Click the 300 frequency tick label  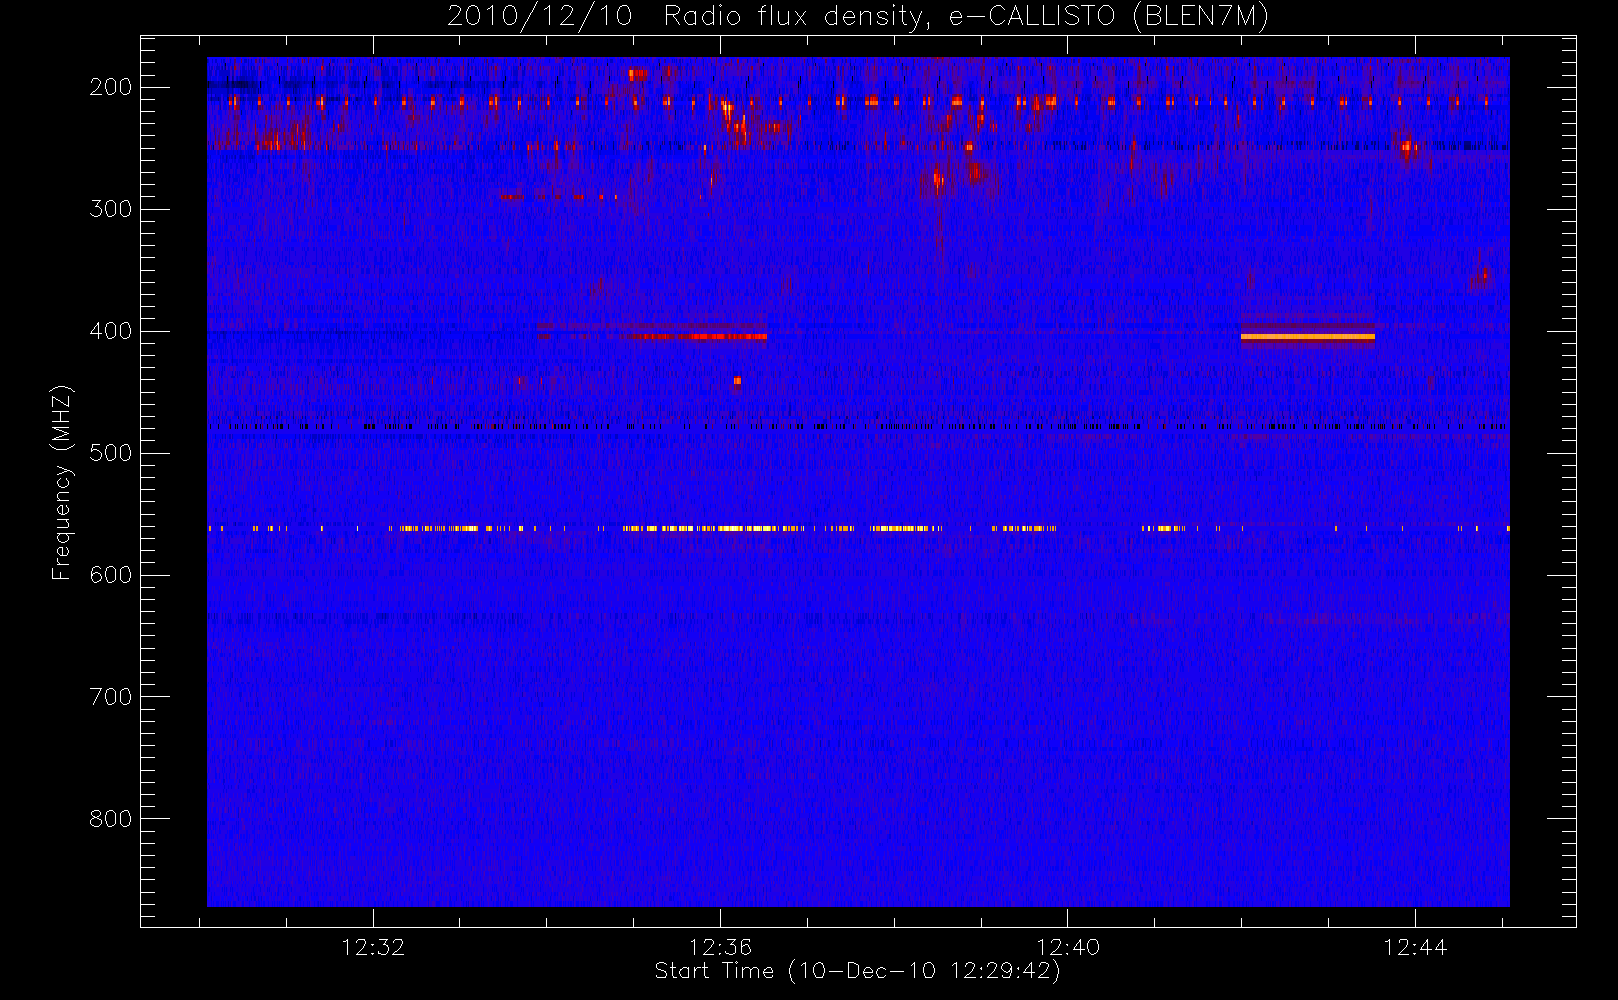111,209
